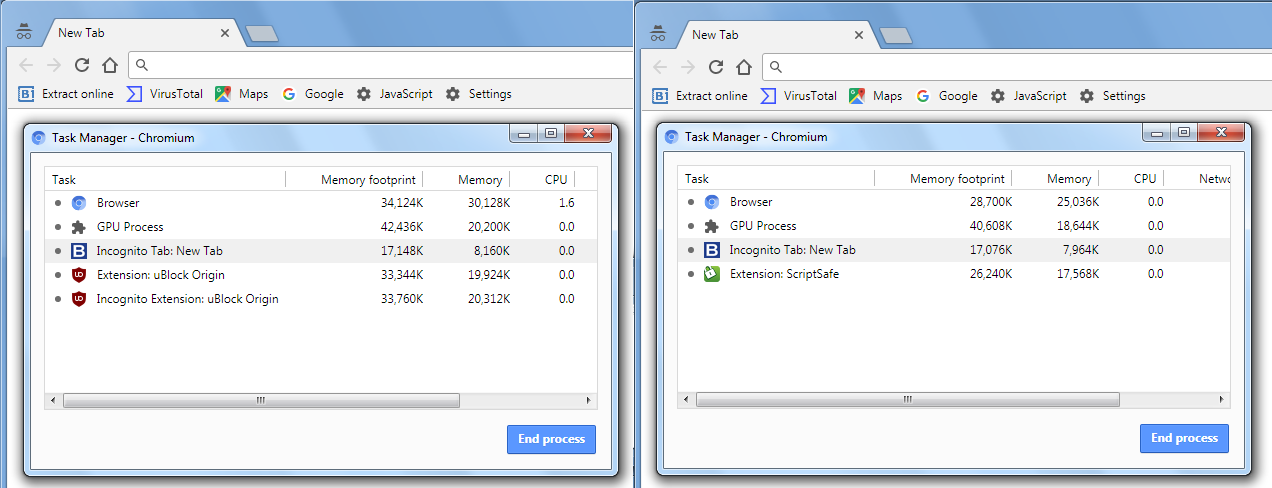The height and width of the screenshot is (488, 1272).
Task: Click the Forward arrow in the left browser window
Action: [x=54, y=65]
